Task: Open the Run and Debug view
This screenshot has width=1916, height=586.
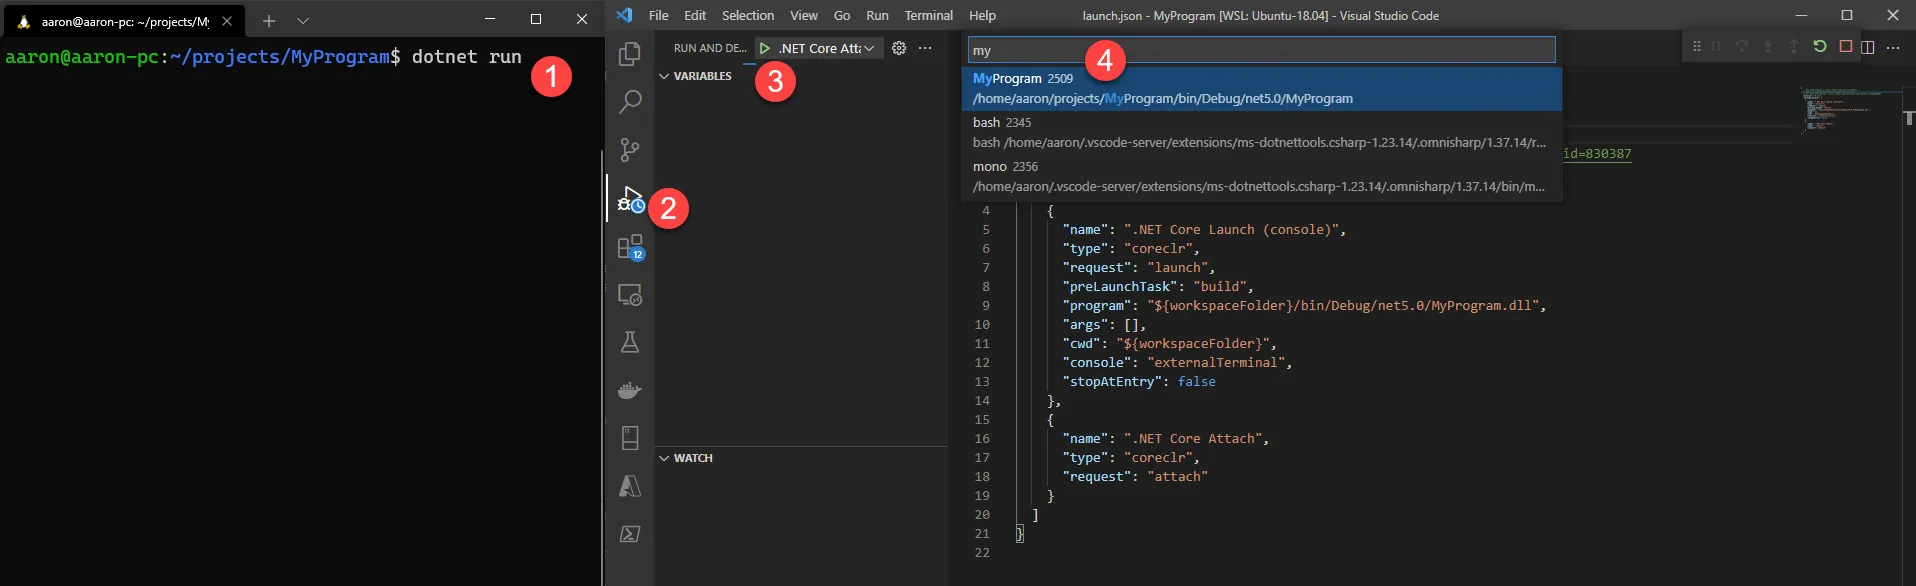Action: click(629, 198)
